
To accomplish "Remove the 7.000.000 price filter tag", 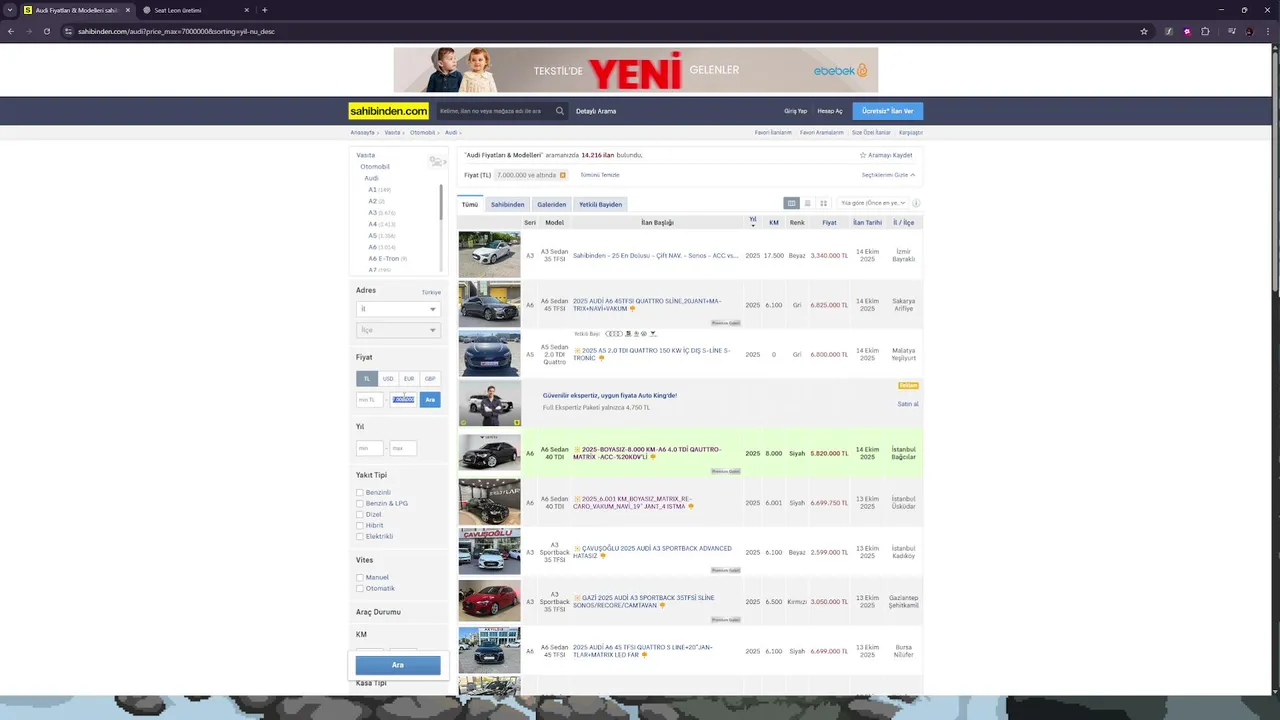I will [562, 175].
